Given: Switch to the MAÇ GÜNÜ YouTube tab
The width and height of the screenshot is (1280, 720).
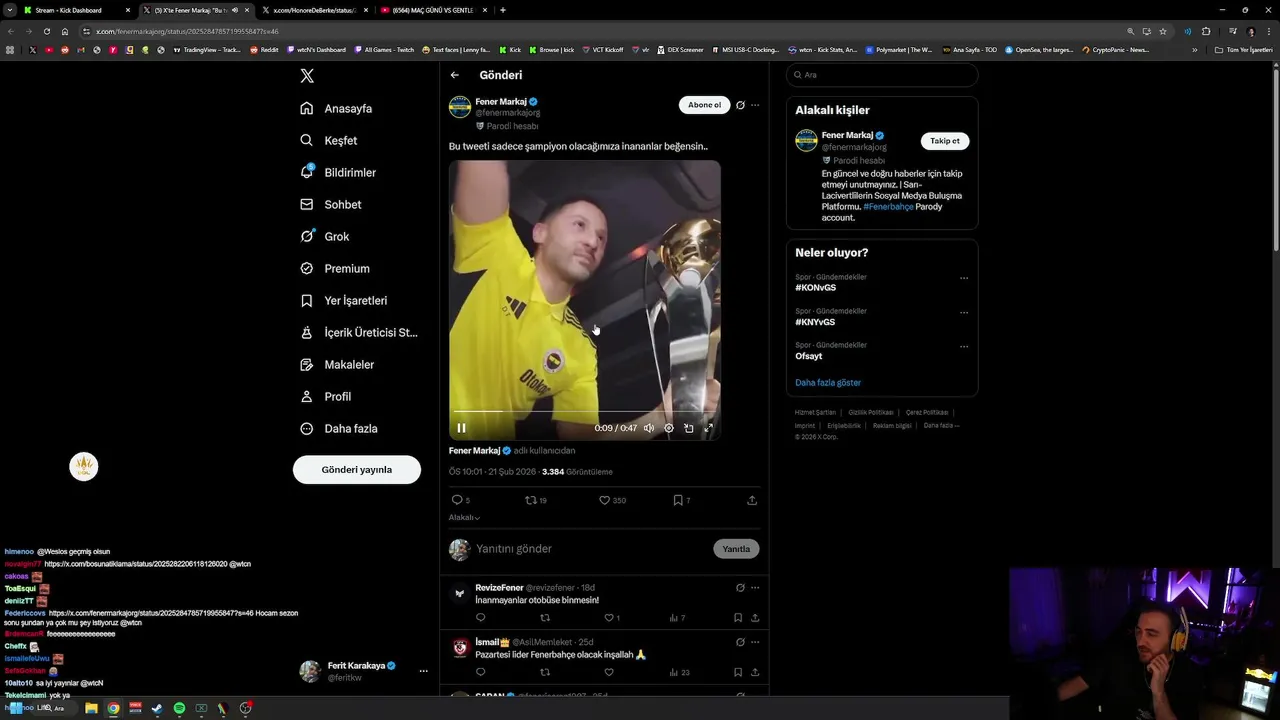Looking at the screenshot, I should click(434, 10).
